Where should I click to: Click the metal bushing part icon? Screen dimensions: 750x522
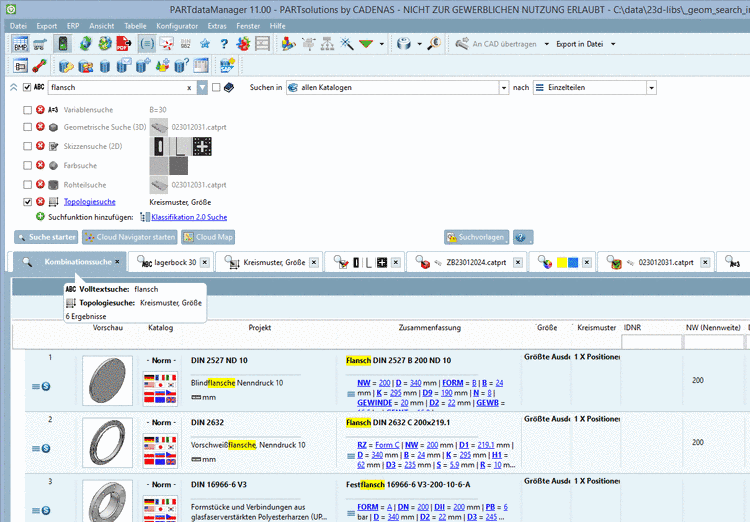point(404,44)
